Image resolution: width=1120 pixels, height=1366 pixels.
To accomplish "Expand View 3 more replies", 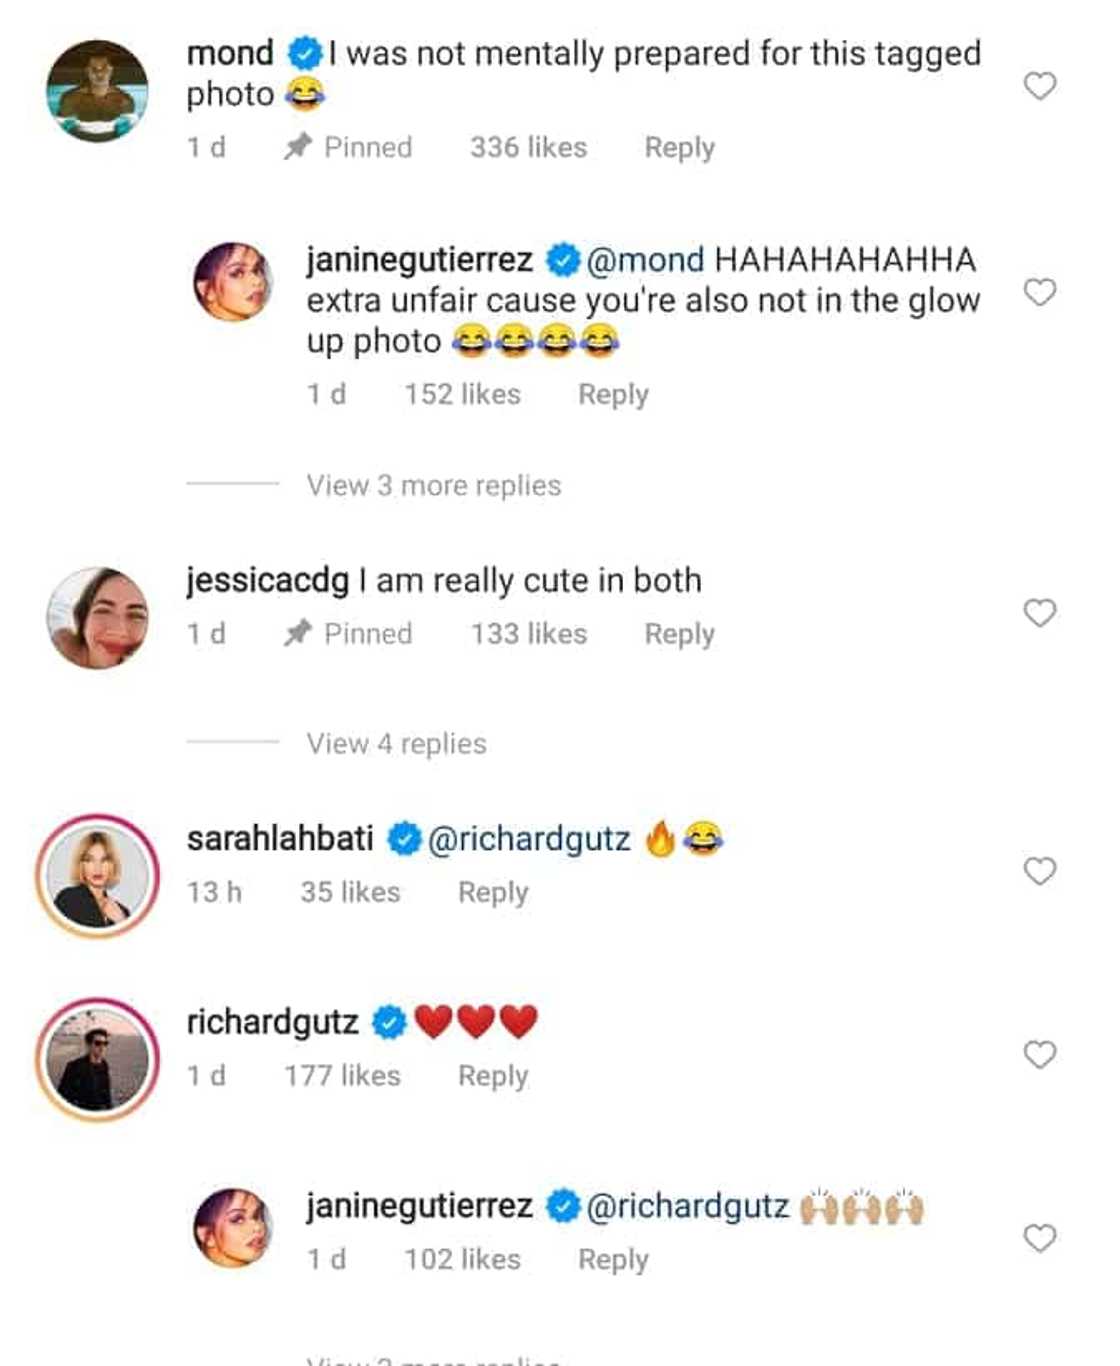I will (433, 486).
